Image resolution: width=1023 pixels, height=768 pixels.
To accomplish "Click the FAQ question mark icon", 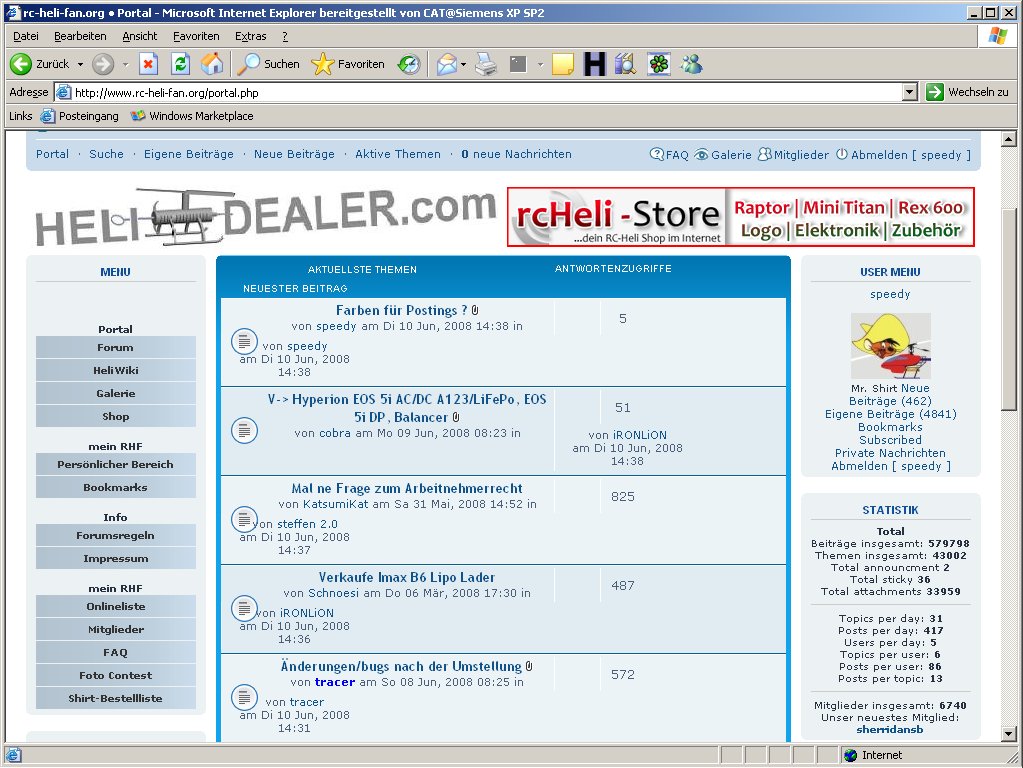I will coord(657,155).
